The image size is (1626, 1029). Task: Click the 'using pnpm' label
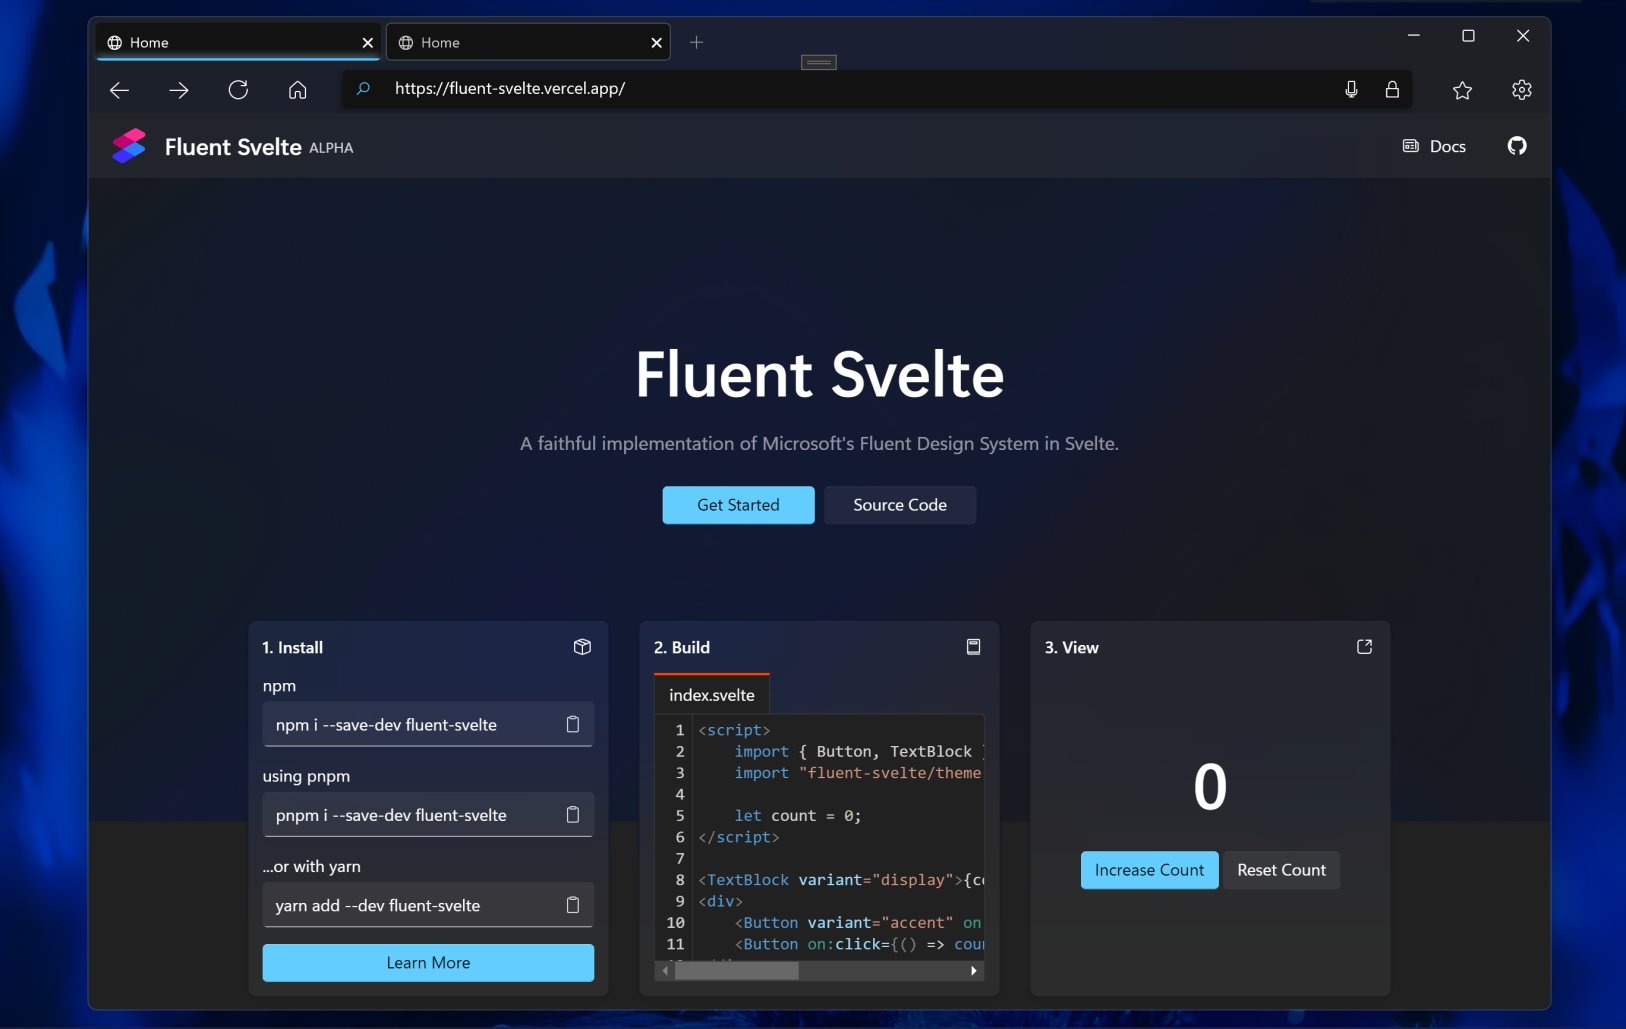point(306,776)
